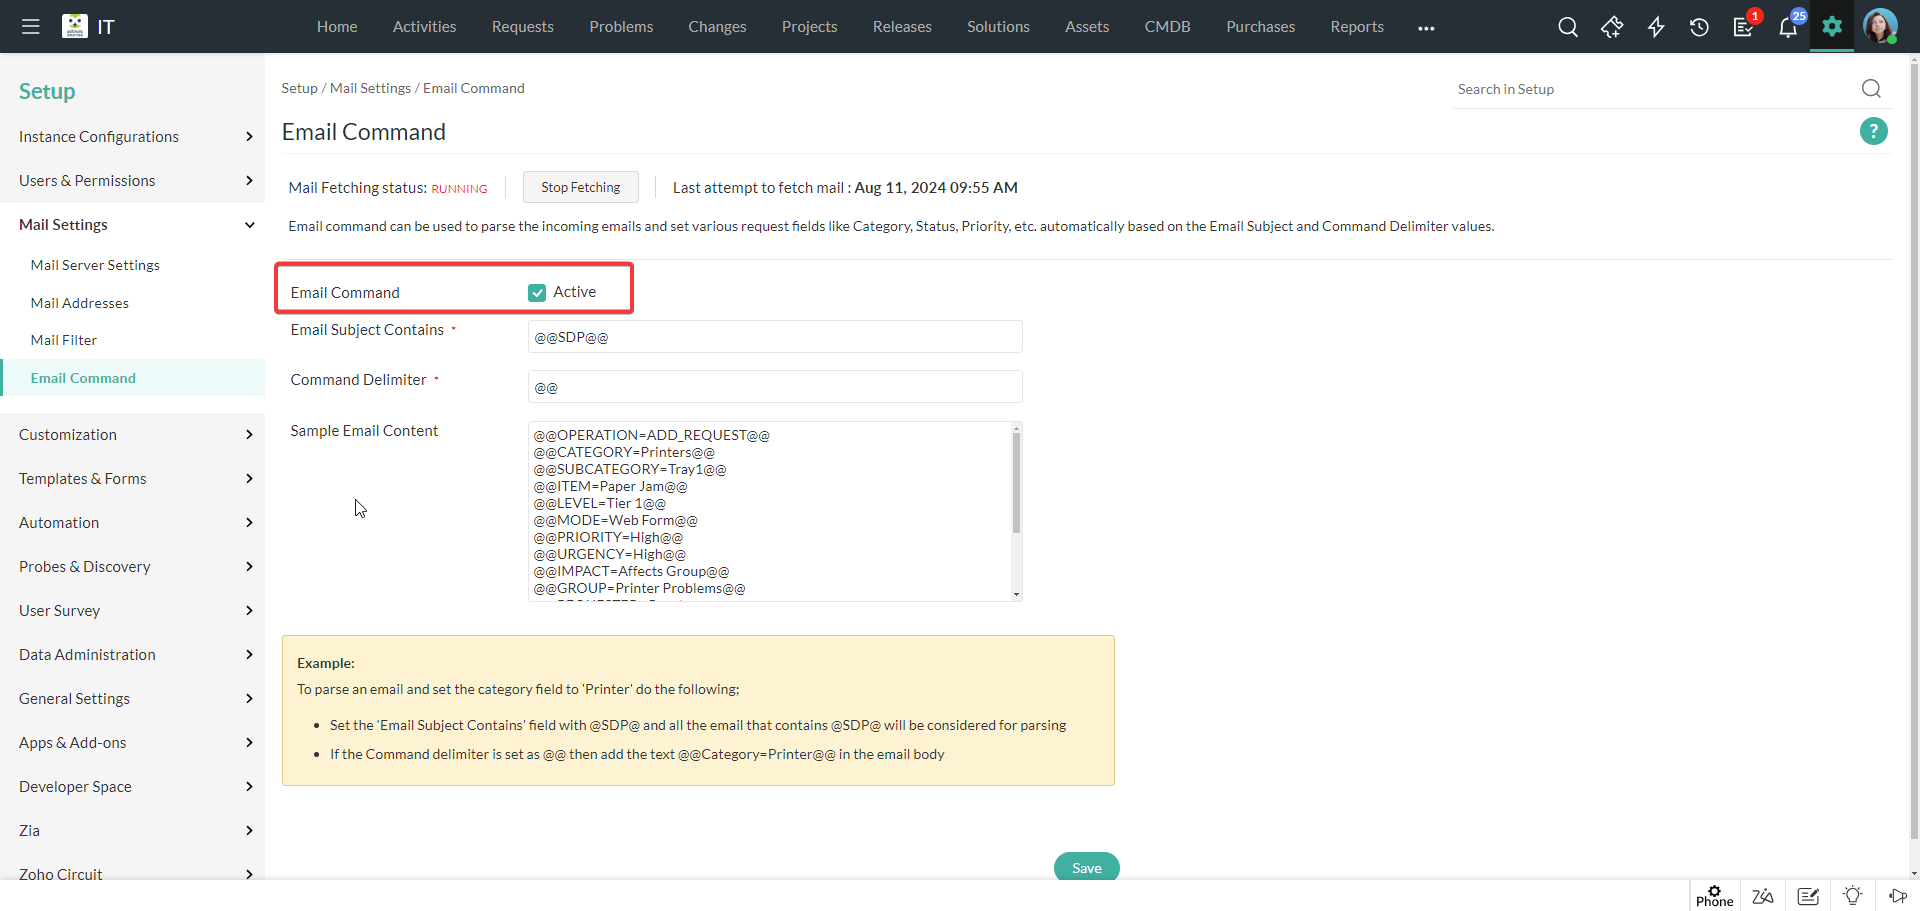This screenshot has height=911, width=1920.
Task: Click the Setup gear icon in header
Action: point(1831,27)
